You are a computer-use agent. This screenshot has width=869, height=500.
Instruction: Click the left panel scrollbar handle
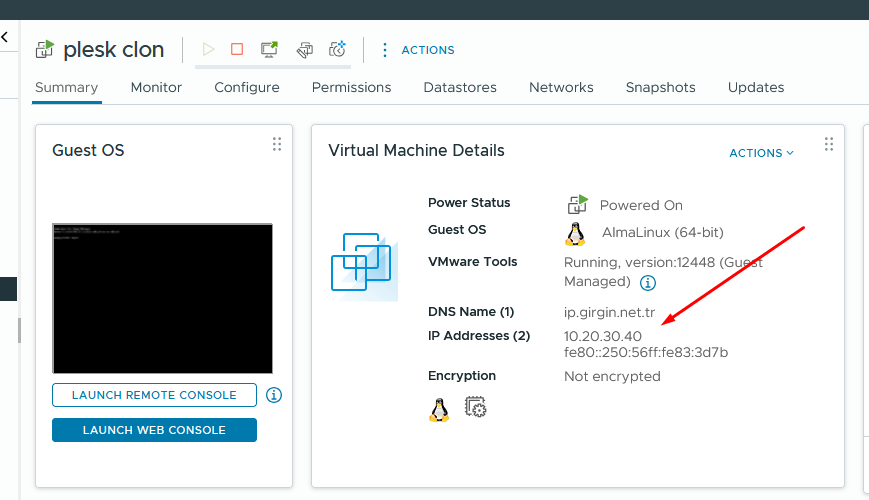pos(19,330)
